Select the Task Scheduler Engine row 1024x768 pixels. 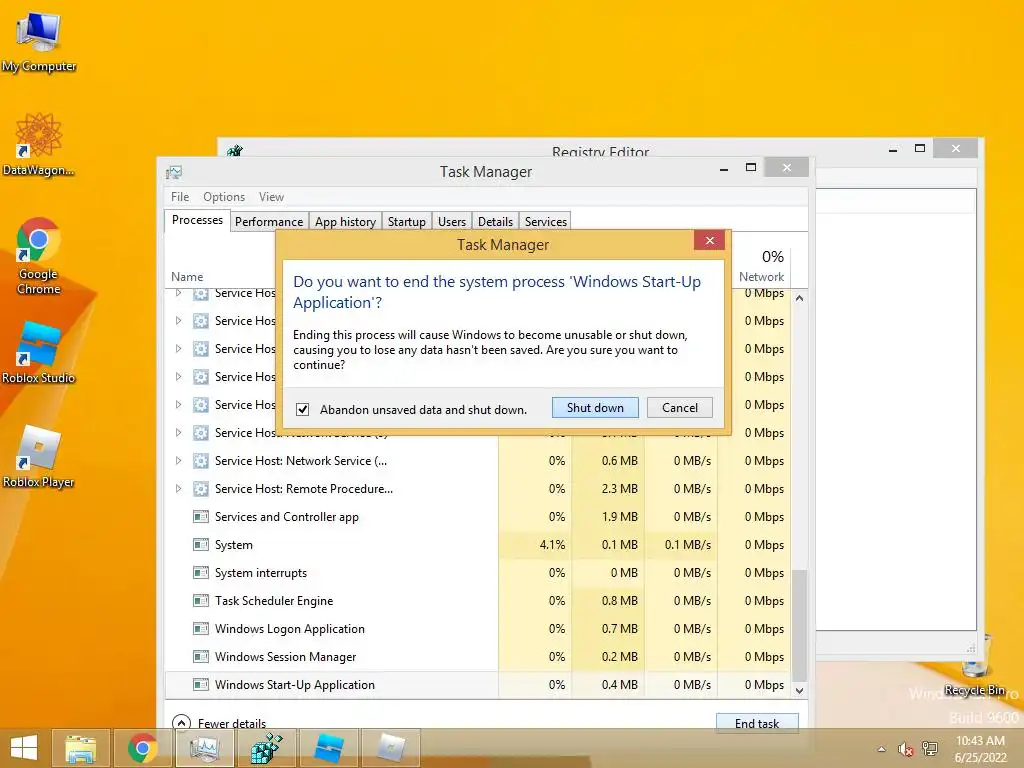[x=478, y=601]
